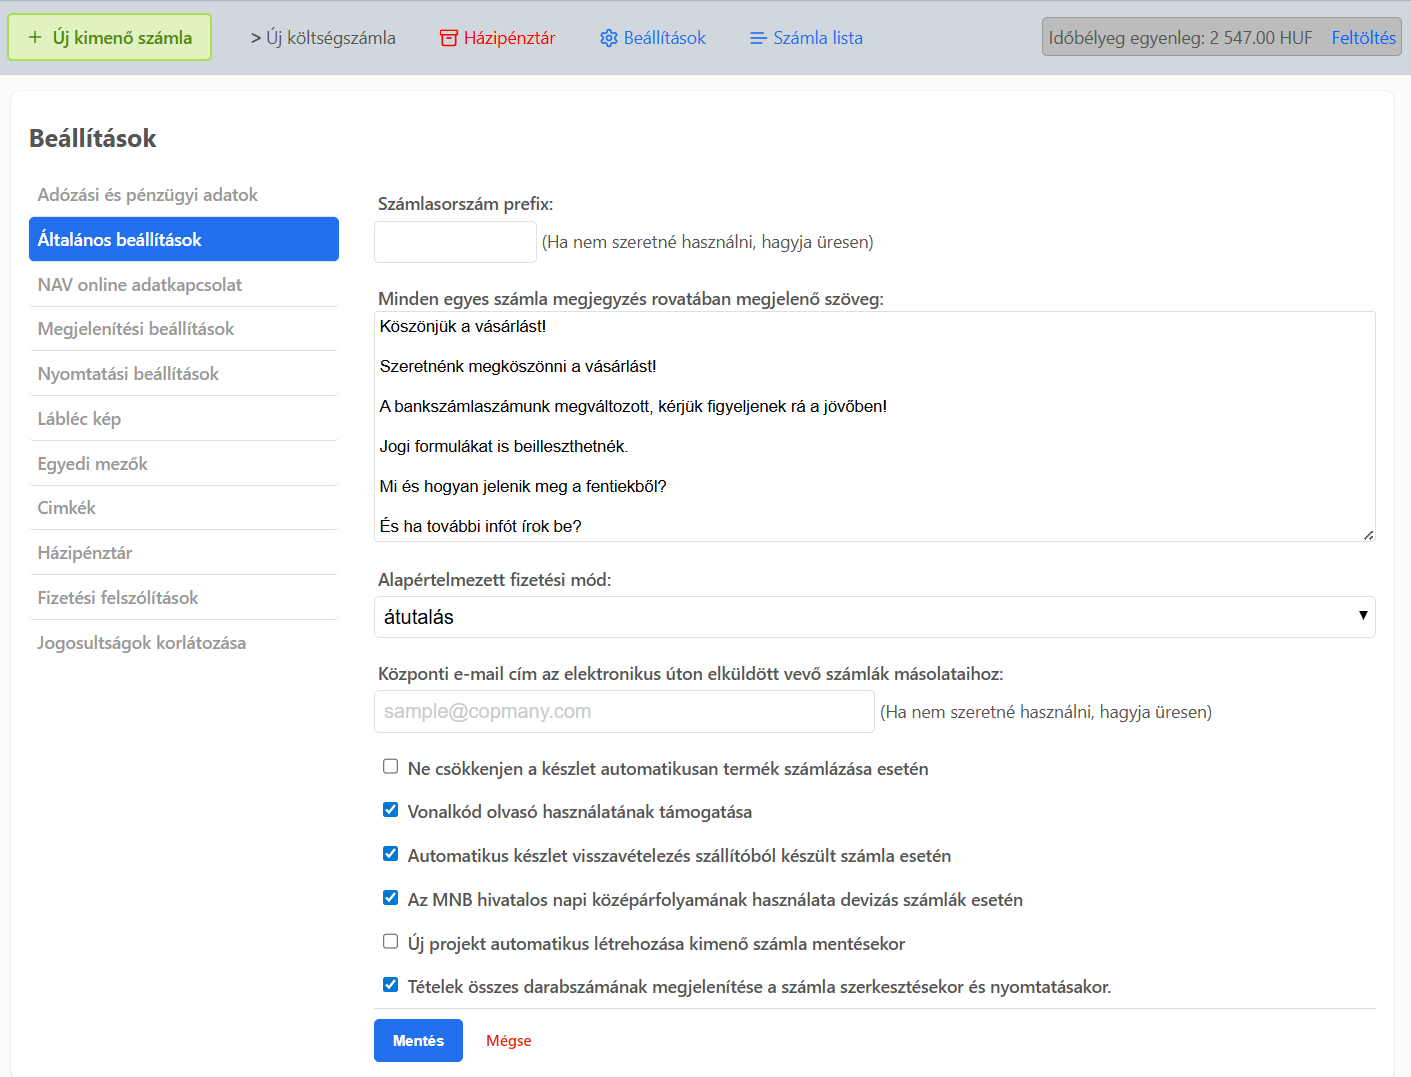Click the blue Mentés button
This screenshot has height=1077, width=1411.
(418, 1041)
